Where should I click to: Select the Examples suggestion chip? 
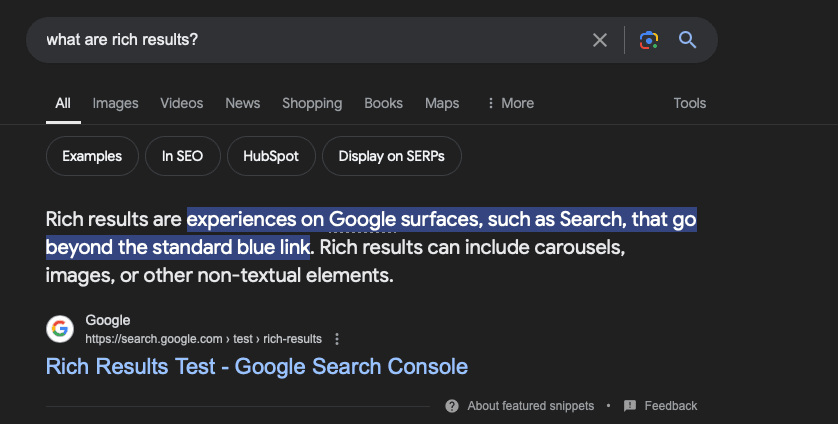92,156
